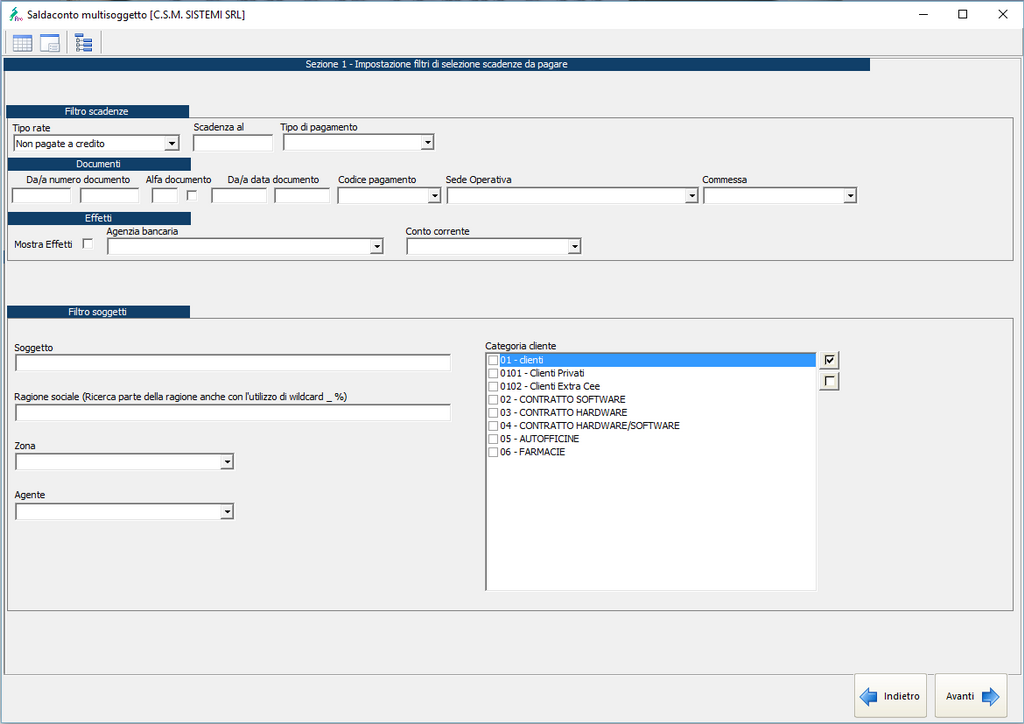Check all client categories with the select-all button
The height and width of the screenshot is (724, 1024).
(829, 360)
